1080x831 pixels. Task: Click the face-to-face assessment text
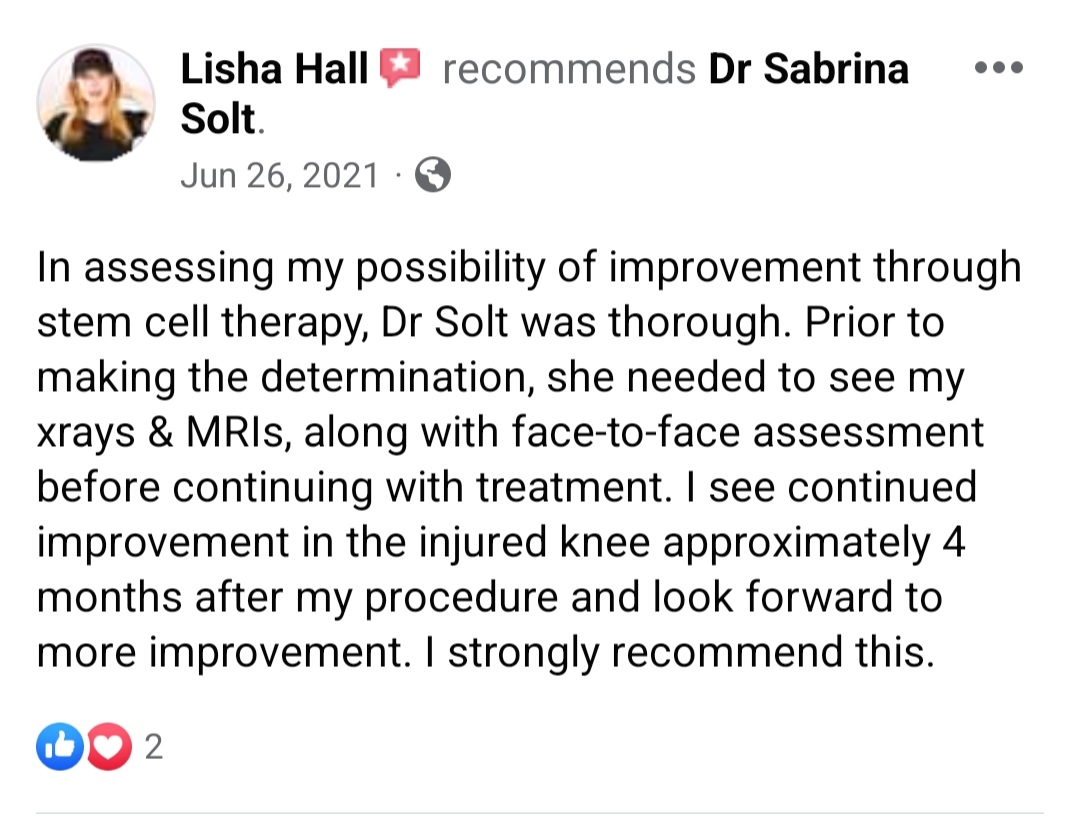coord(747,433)
